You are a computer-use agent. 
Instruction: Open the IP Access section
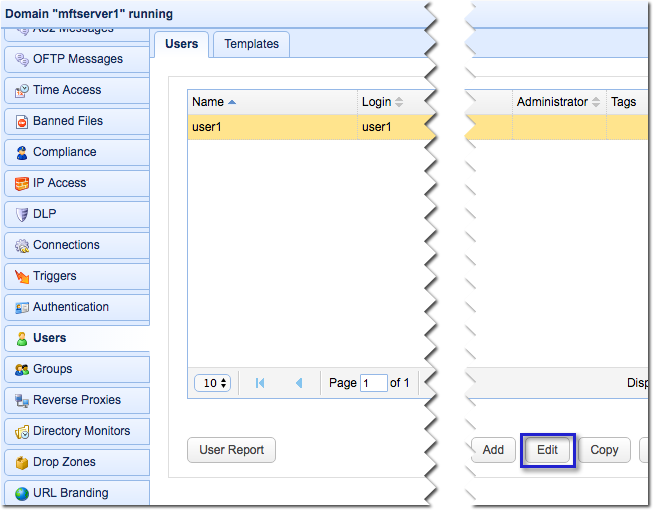[x=77, y=183]
